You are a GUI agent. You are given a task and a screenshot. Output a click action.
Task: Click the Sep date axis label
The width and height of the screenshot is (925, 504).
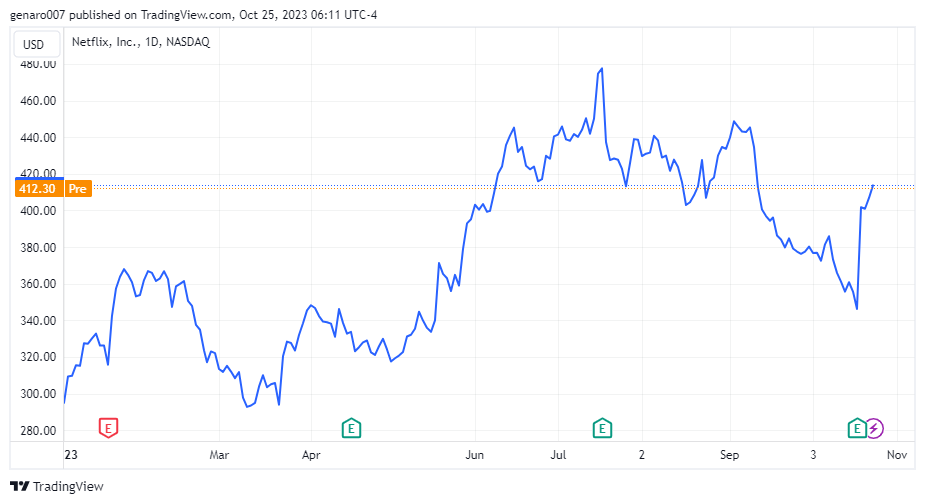pyautogui.click(x=729, y=455)
